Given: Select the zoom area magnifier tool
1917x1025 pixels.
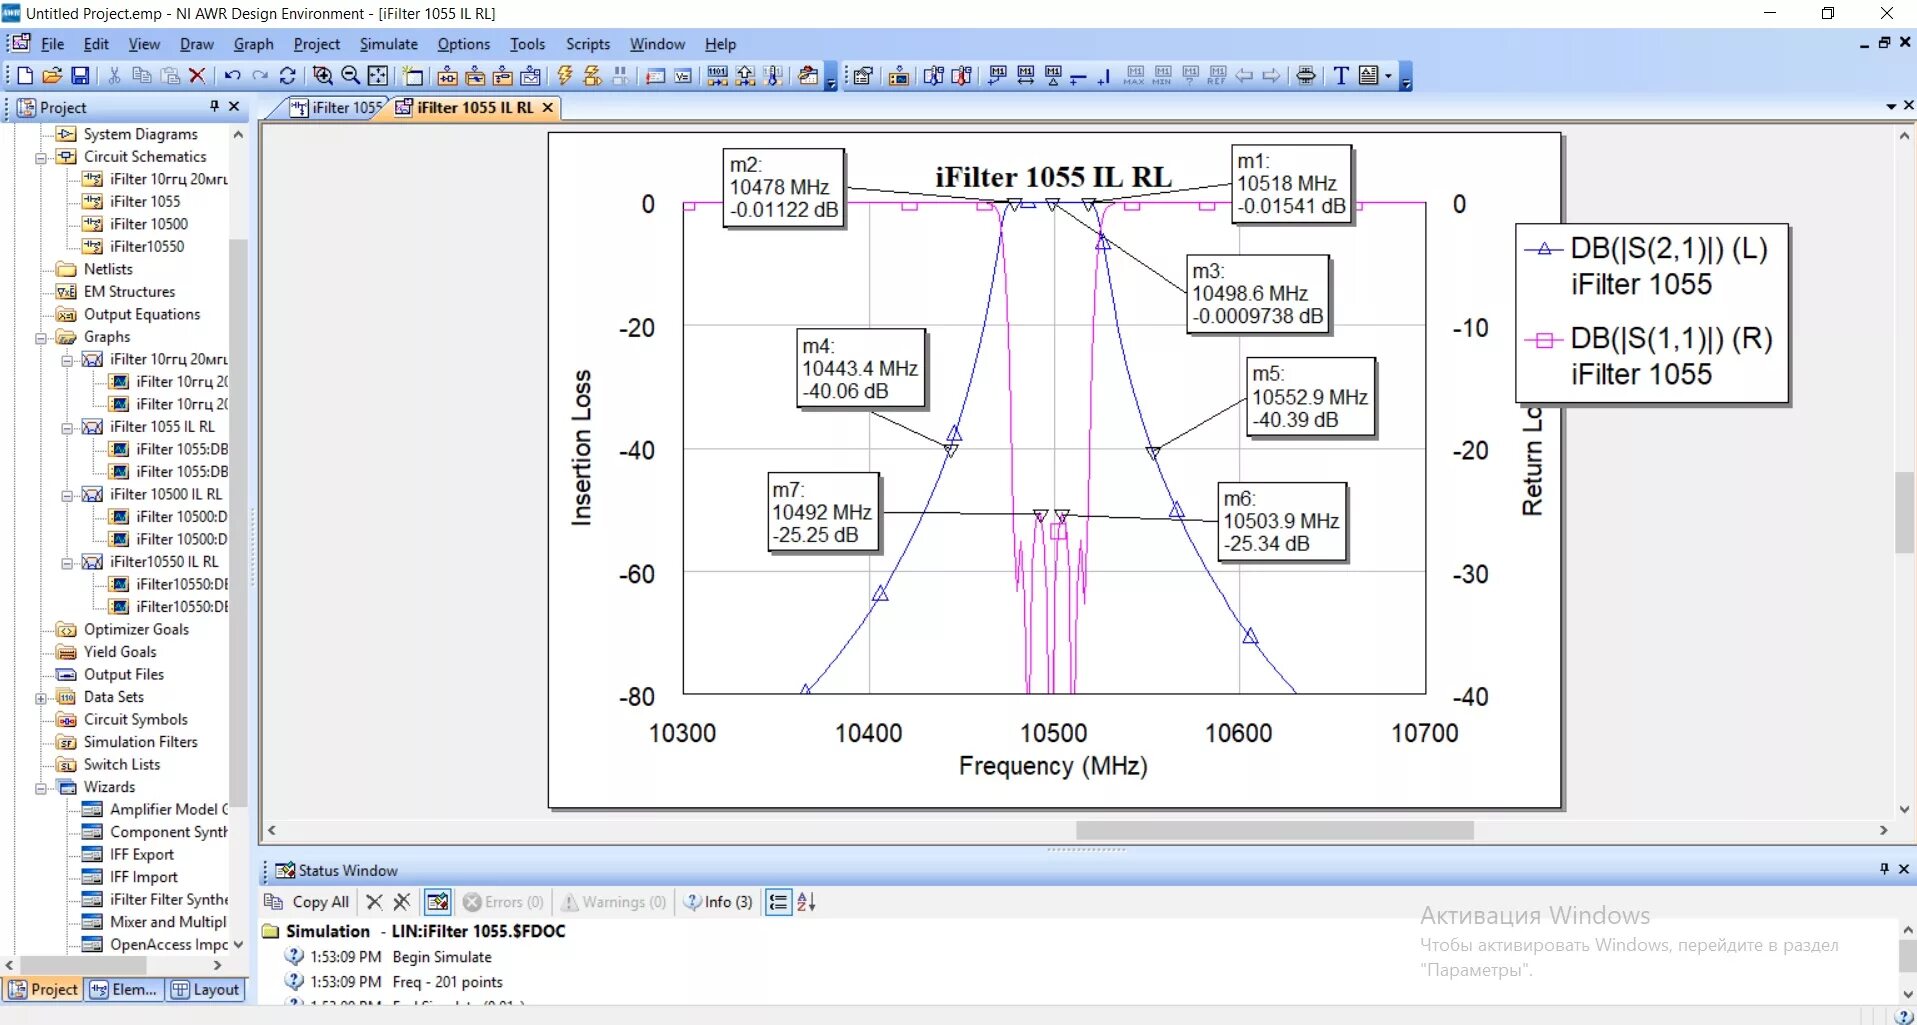Looking at the screenshot, I should 323,76.
